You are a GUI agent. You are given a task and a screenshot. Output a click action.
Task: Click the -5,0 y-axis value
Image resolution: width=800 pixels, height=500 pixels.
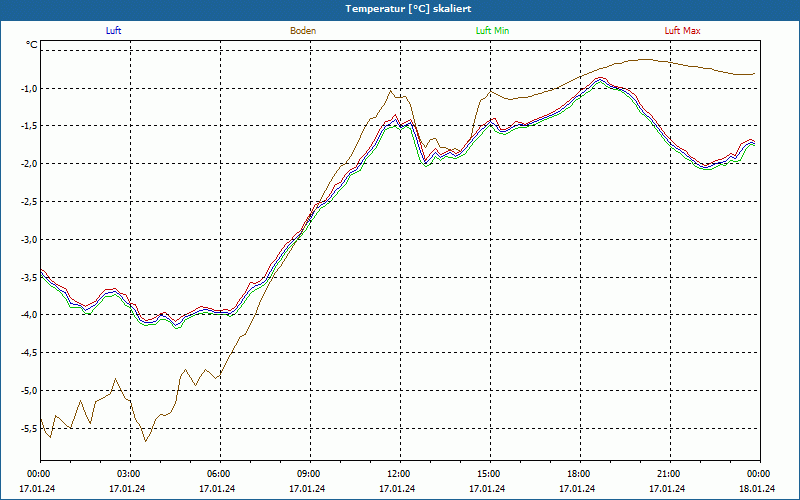pos(29,390)
